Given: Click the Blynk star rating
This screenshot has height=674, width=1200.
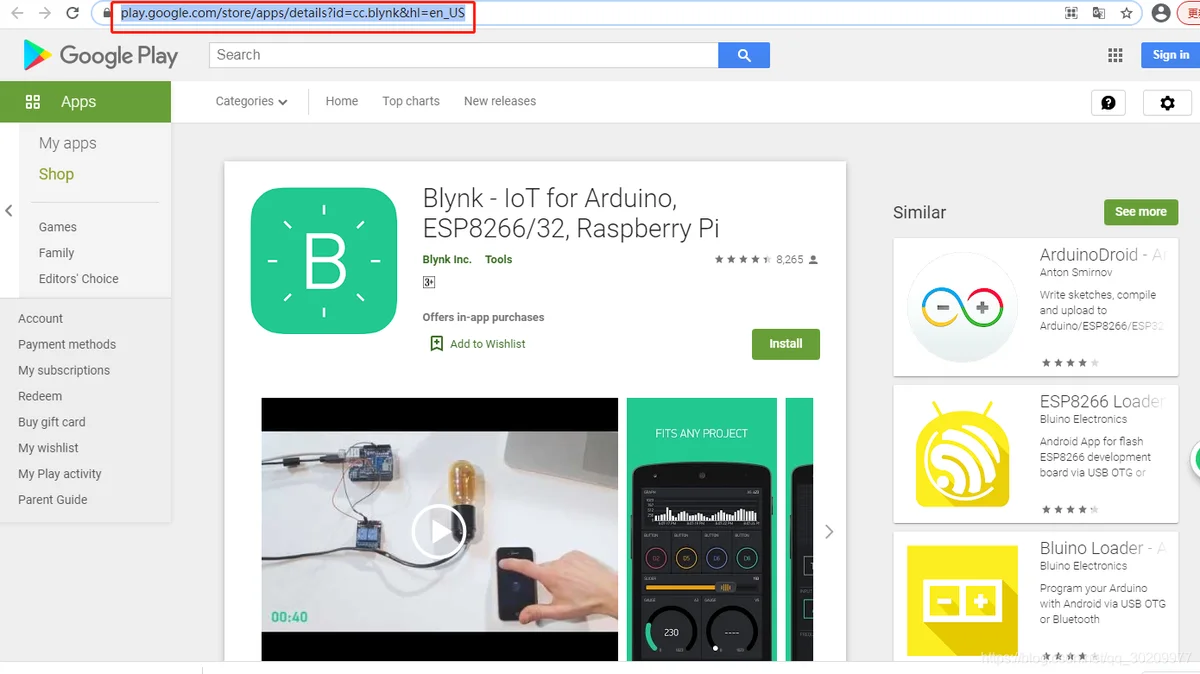Looking at the screenshot, I should point(742,259).
